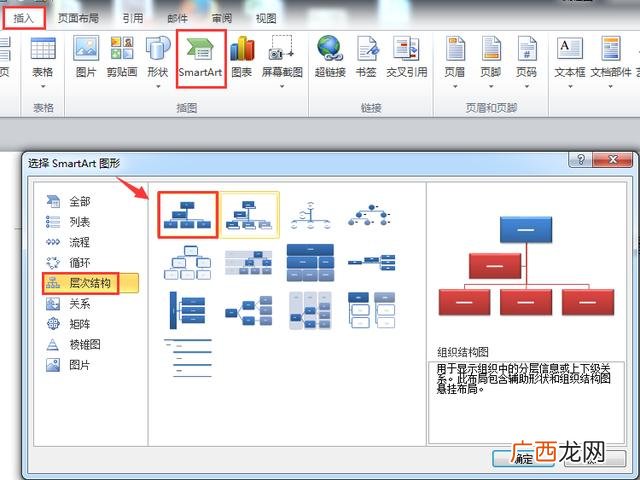Choose the hierarchy list layout thumbnail
The image size is (640, 480).
point(371,310)
